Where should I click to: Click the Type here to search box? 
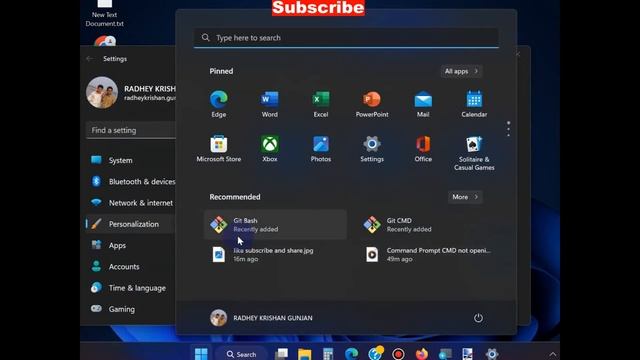click(x=346, y=38)
